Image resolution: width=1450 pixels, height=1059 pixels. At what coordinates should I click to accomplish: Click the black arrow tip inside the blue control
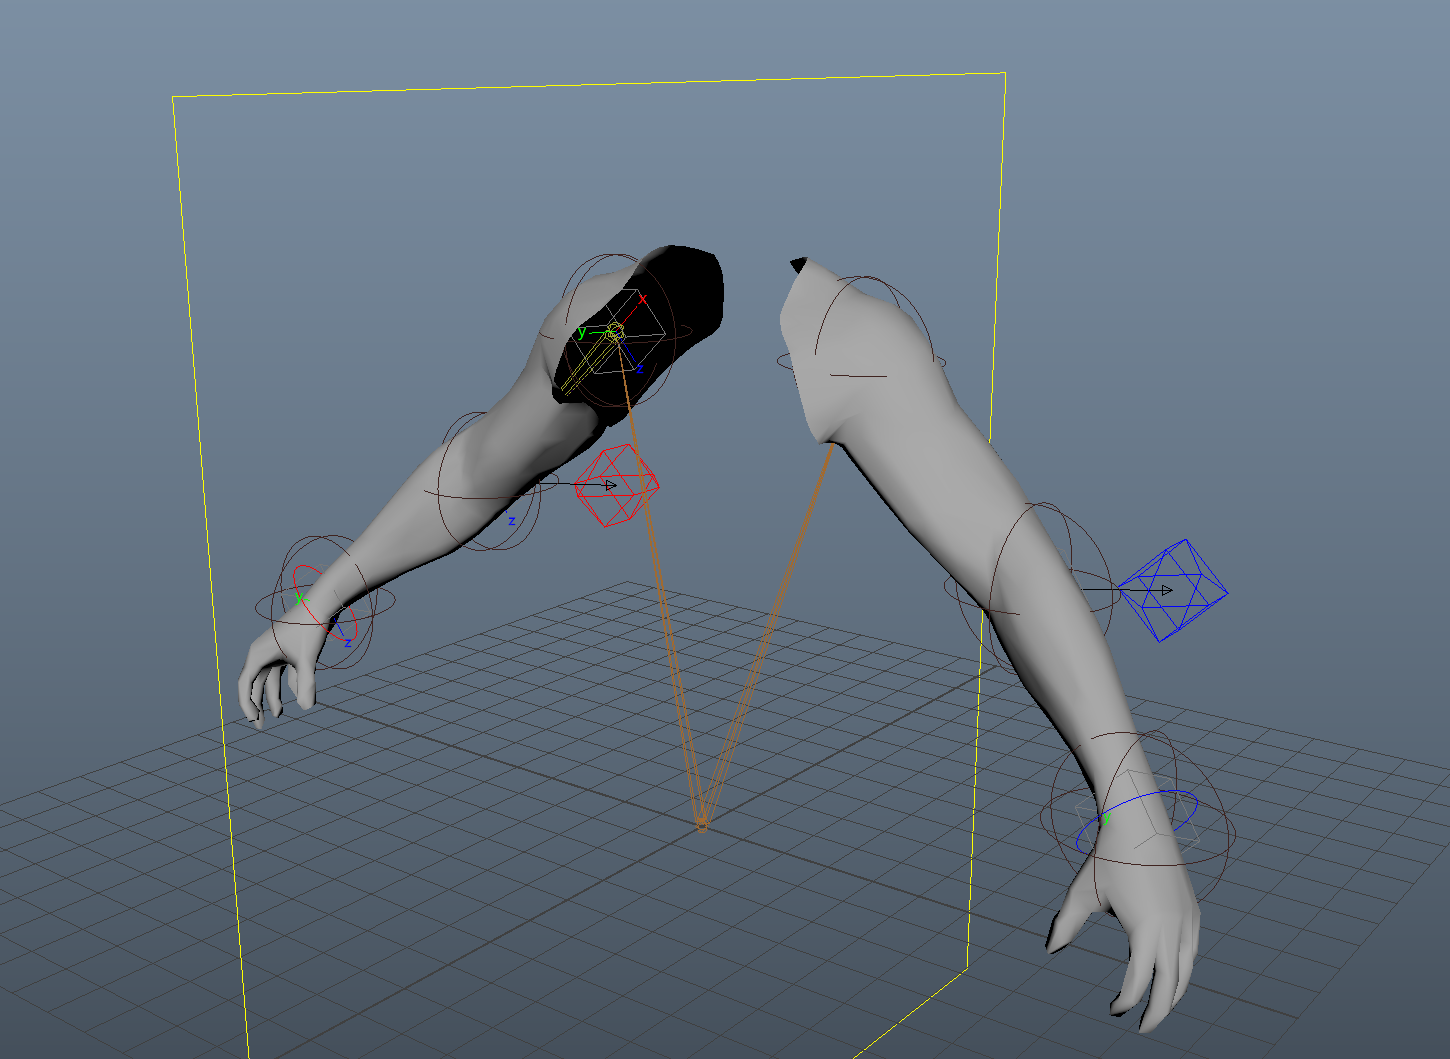(x=1166, y=591)
